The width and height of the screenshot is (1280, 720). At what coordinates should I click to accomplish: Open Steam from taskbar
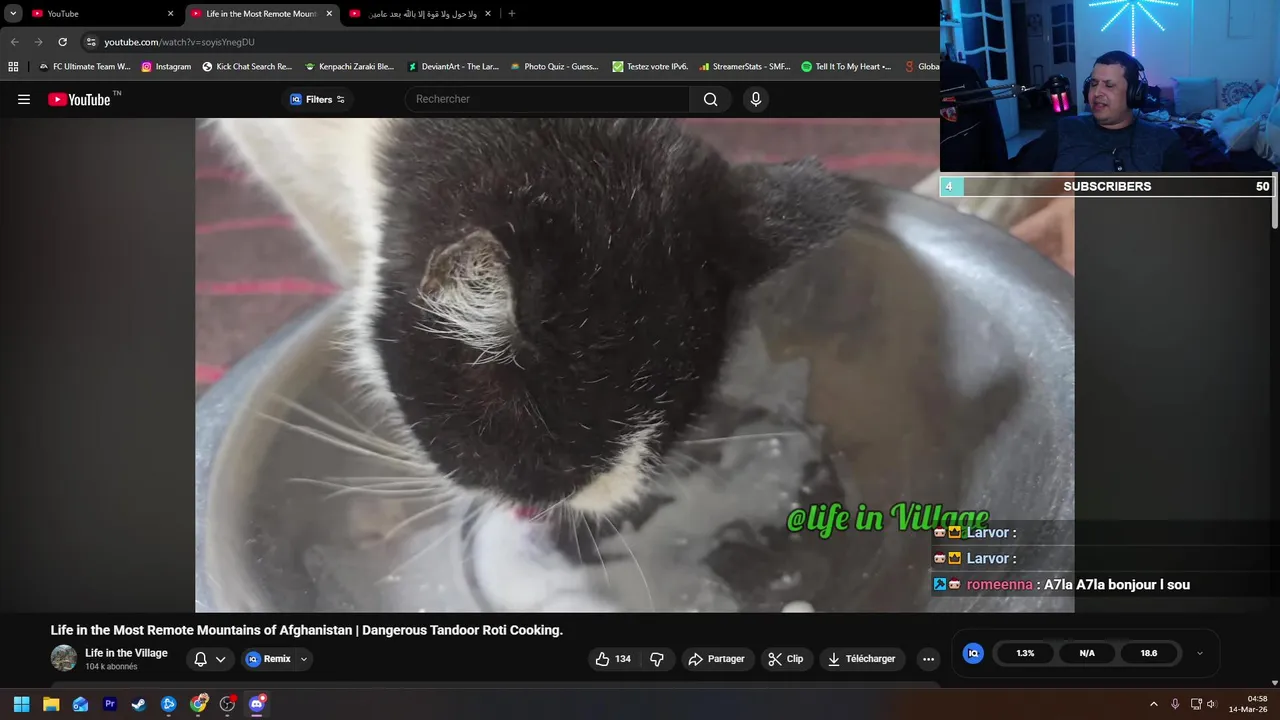139,704
